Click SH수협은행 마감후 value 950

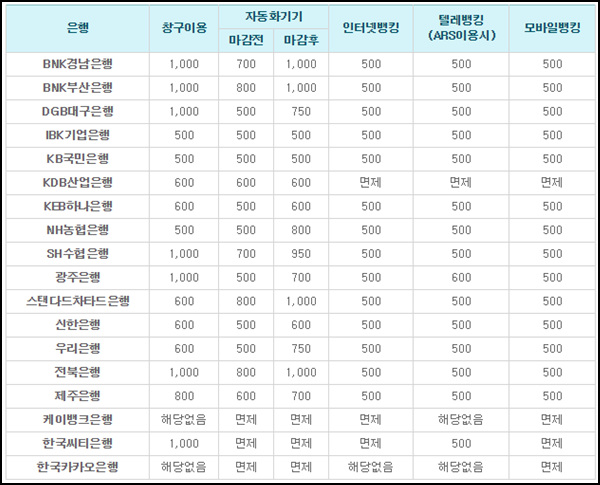click(x=301, y=254)
